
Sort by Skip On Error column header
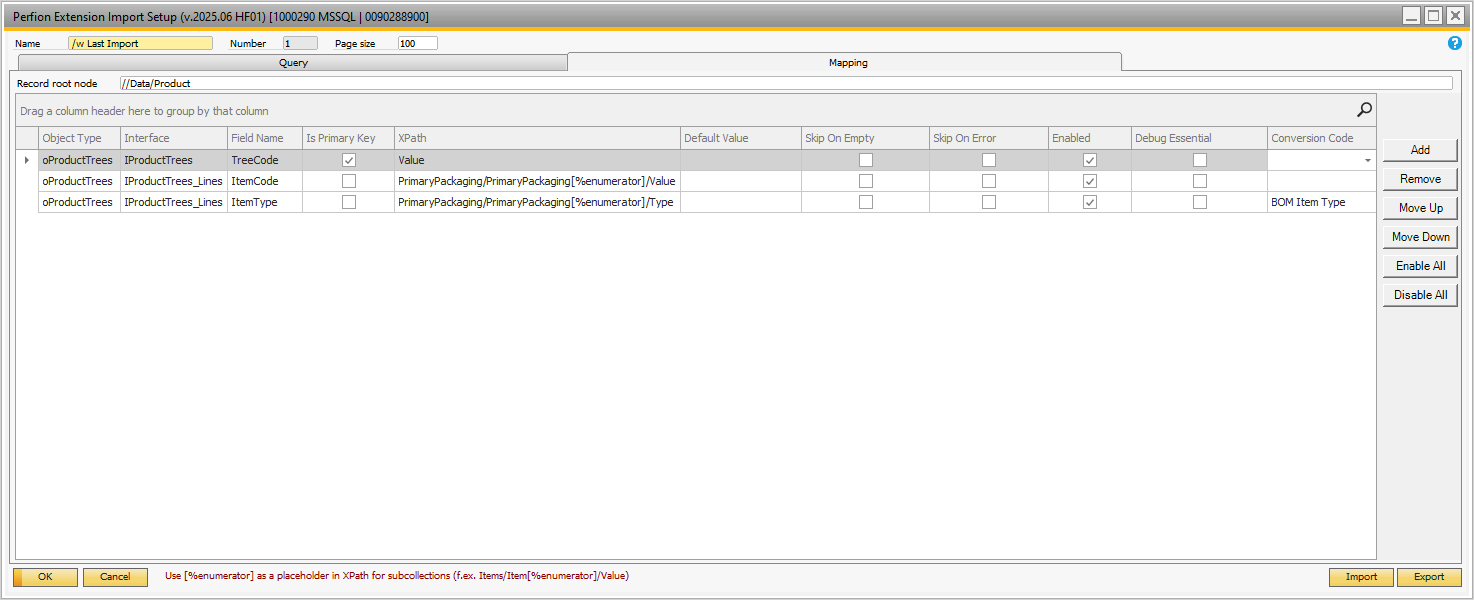pyautogui.click(x=989, y=138)
